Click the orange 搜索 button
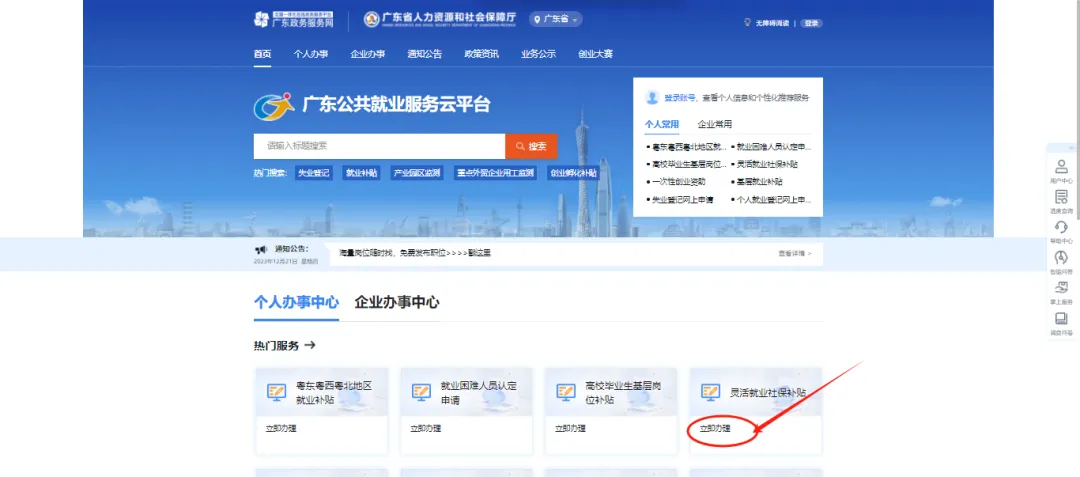This screenshot has width=1080, height=477. (x=531, y=146)
